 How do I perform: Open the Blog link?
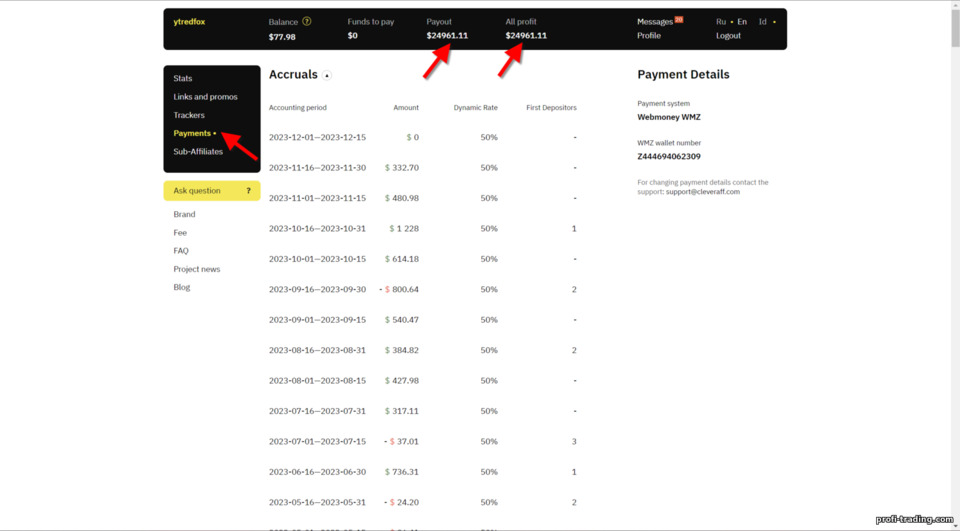tap(181, 287)
